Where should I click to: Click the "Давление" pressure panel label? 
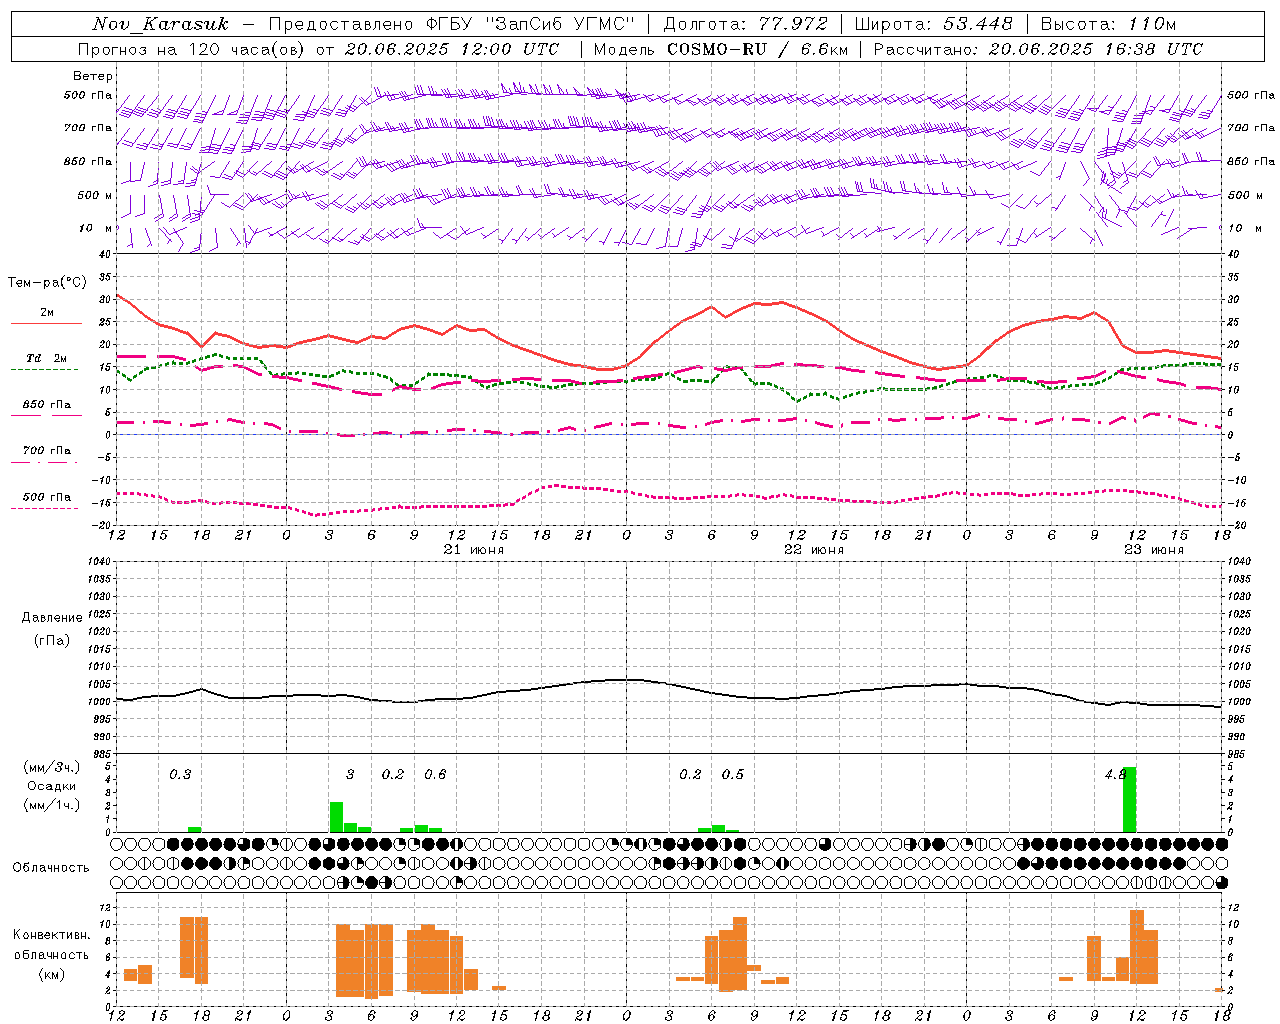tap(52, 618)
